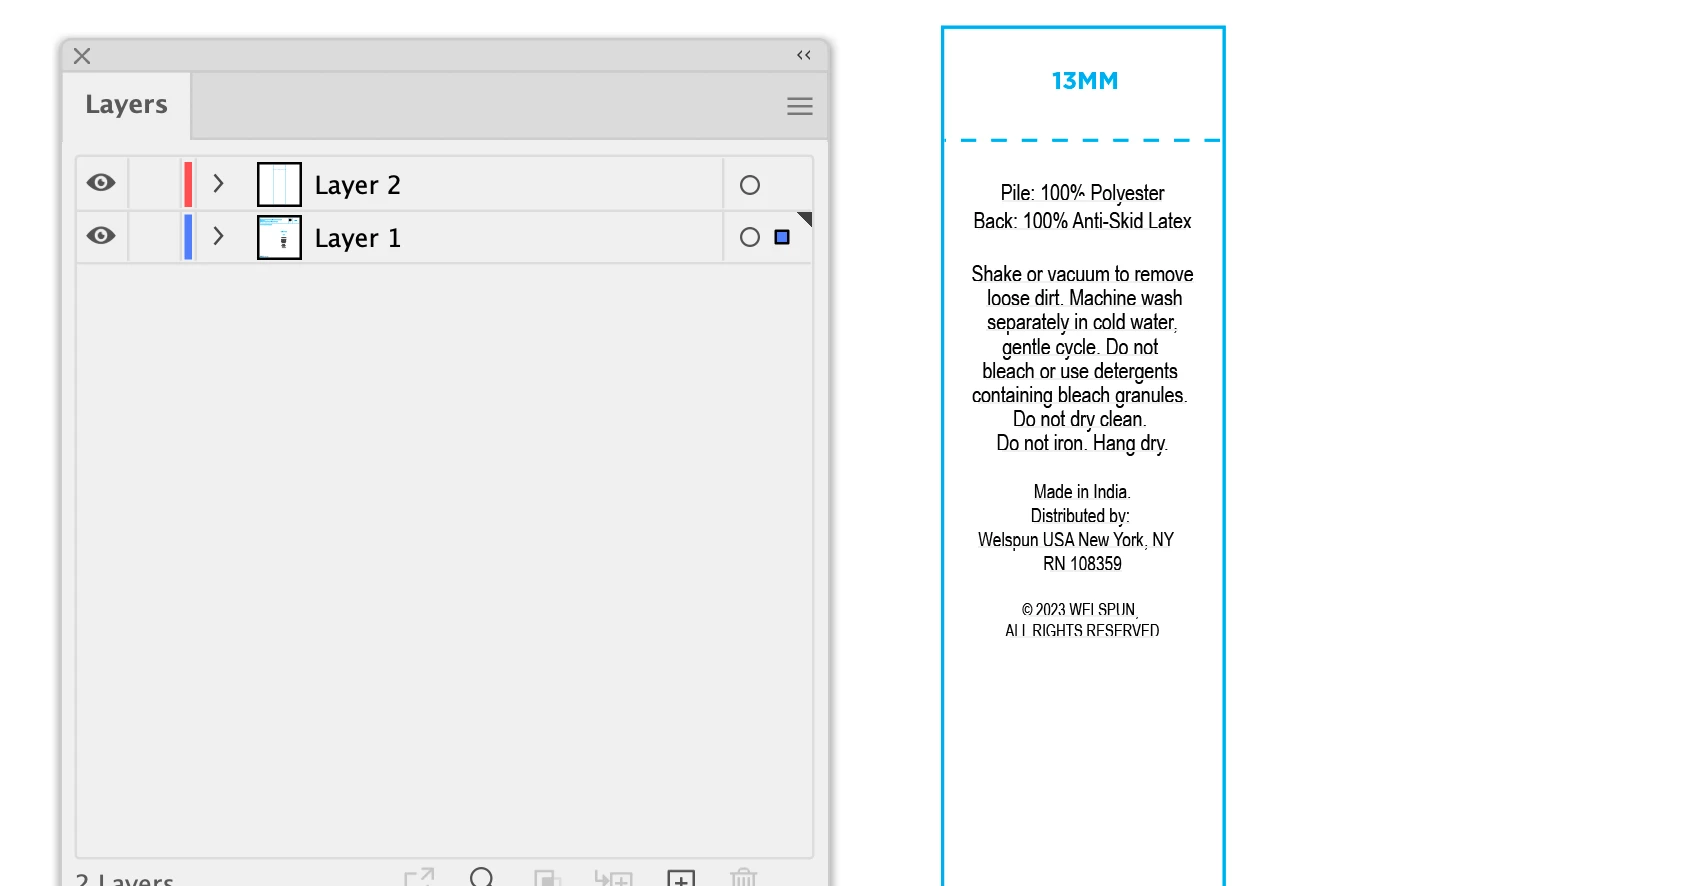This screenshot has height=886, width=1700.
Task: Collapse the Layers panel with double arrows
Action: (804, 55)
